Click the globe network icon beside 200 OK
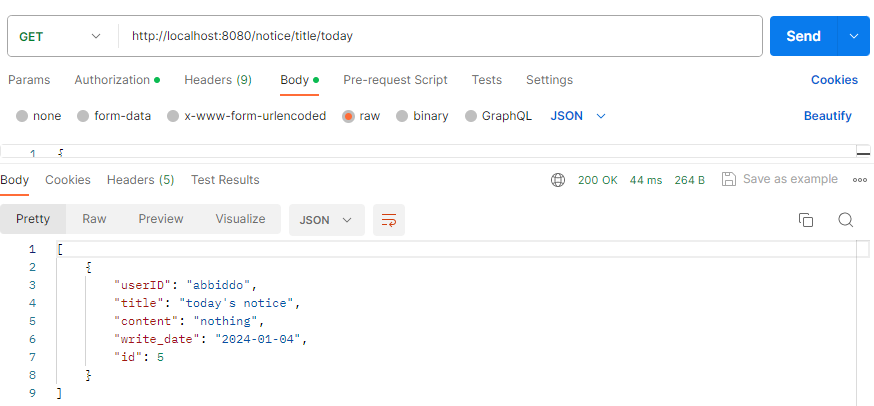Image resolution: width=874 pixels, height=406 pixels. pyautogui.click(x=558, y=180)
